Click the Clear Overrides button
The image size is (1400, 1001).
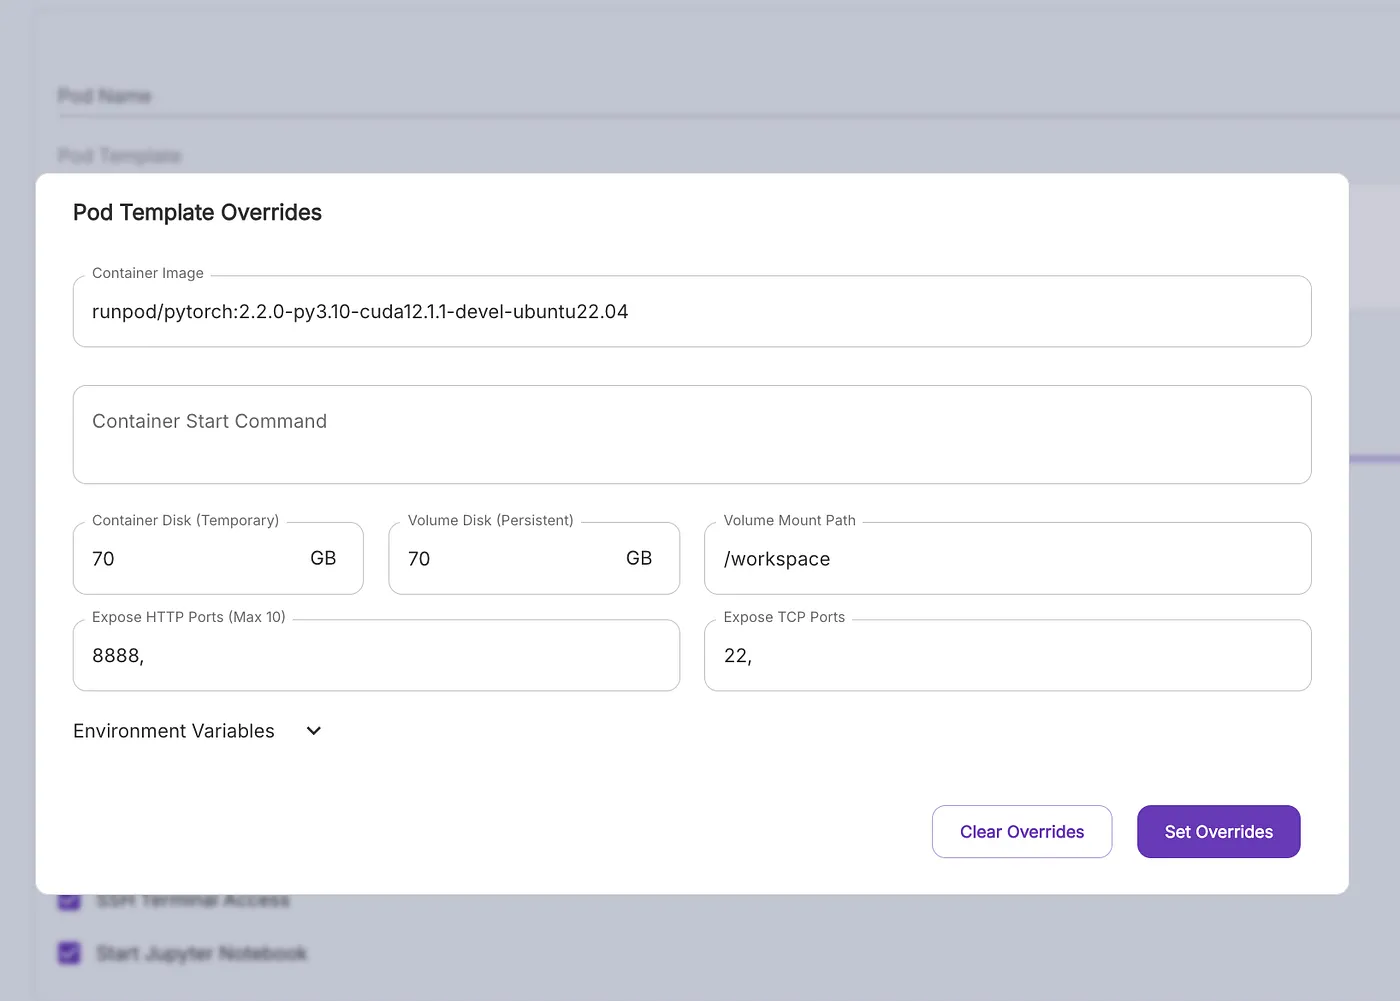pos(1022,832)
